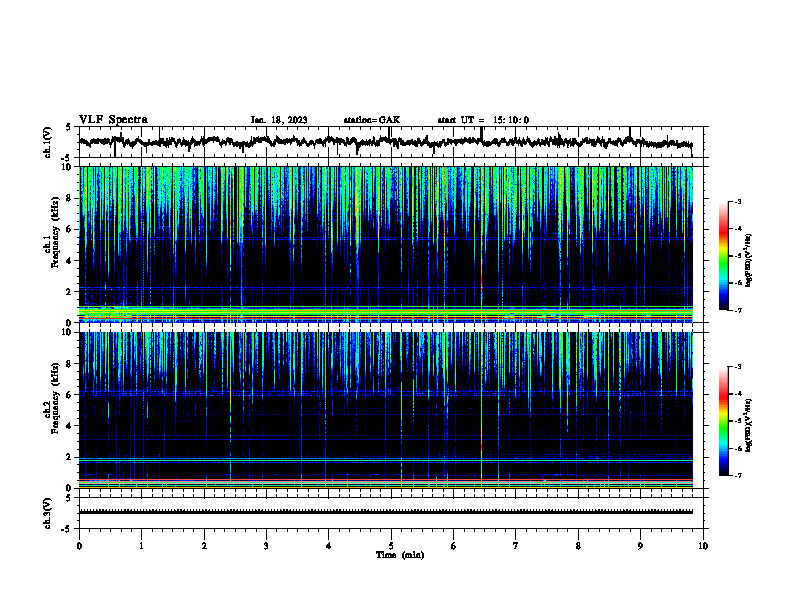
Task: Click the "4" kHz tick on ch.2 frequency axis
Action: click(71, 426)
